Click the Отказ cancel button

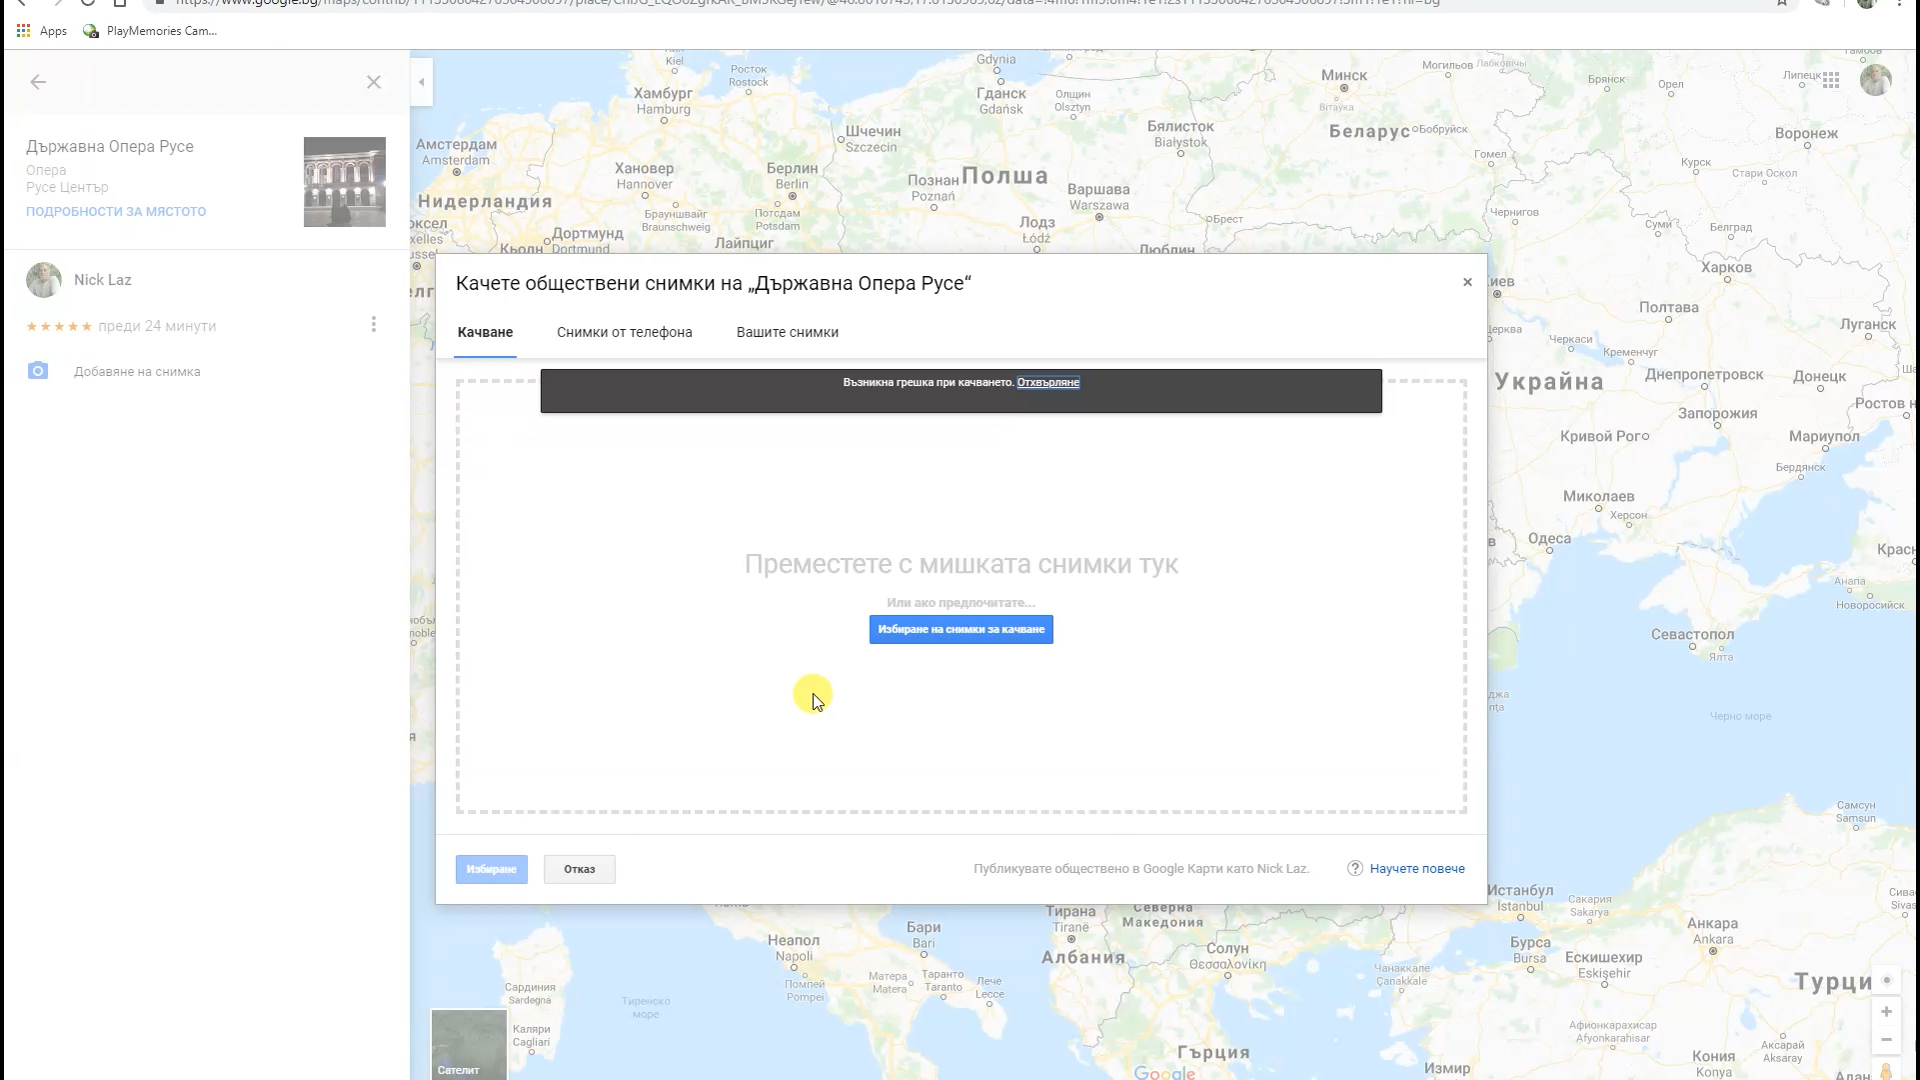point(579,869)
